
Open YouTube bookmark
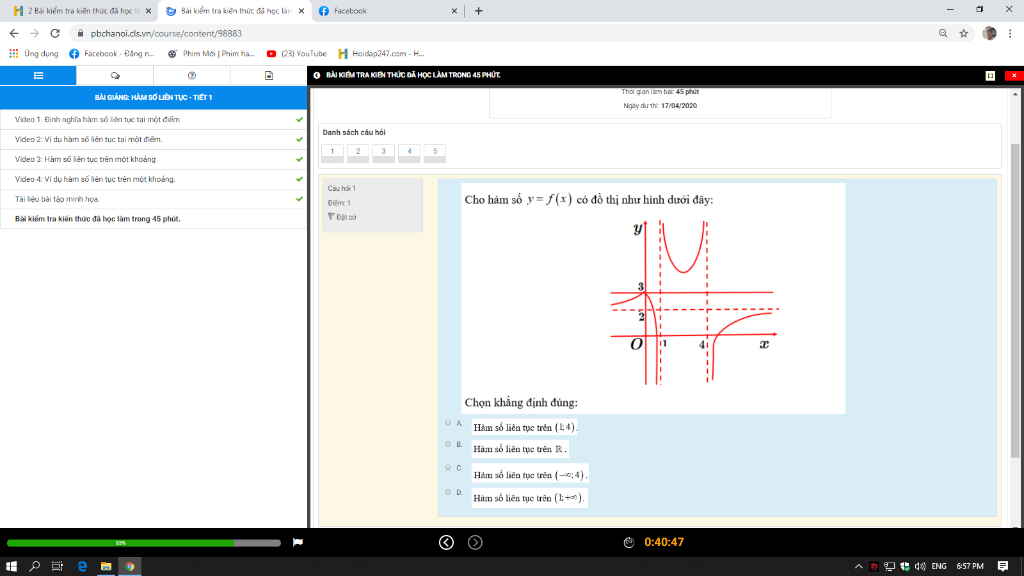click(296, 54)
